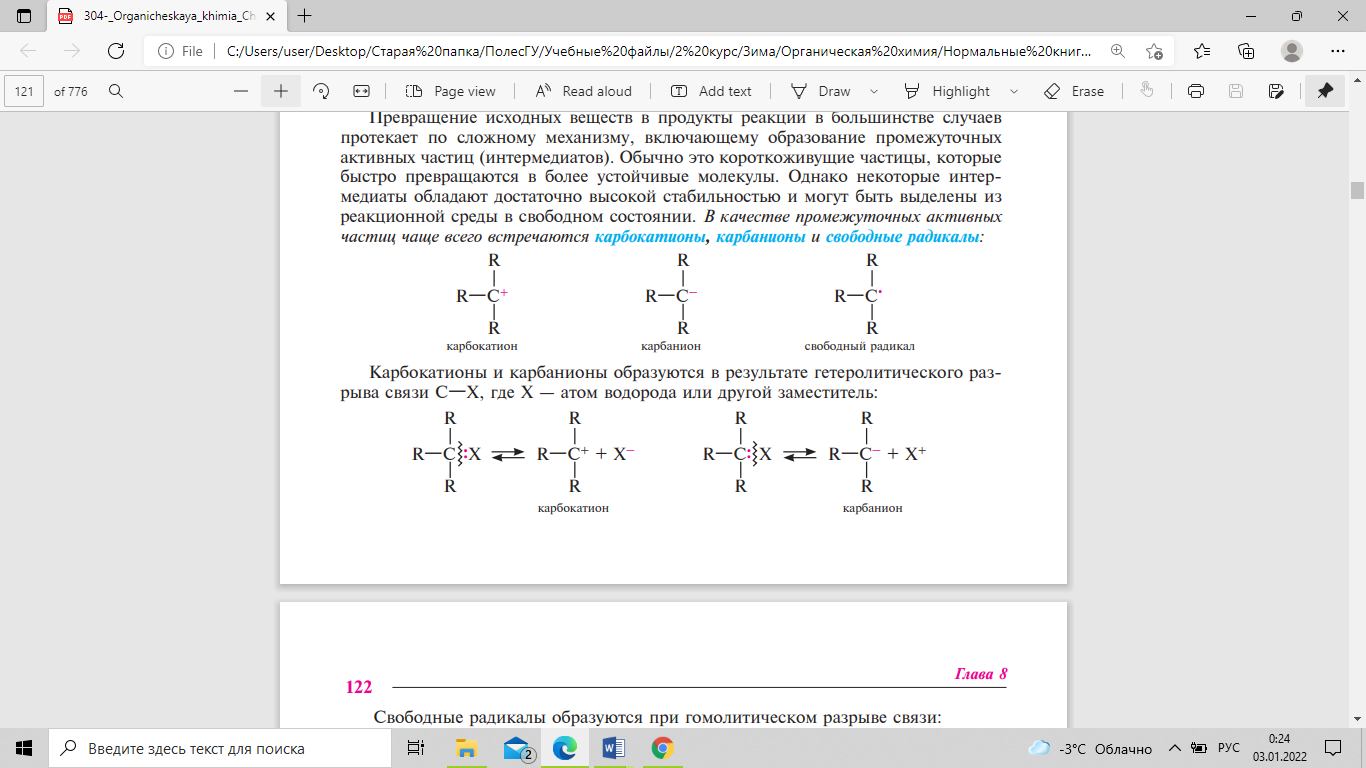This screenshot has height=768, width=1366.
Task: Open Google Chrome from taskbar
Action: tap(662, 748)
